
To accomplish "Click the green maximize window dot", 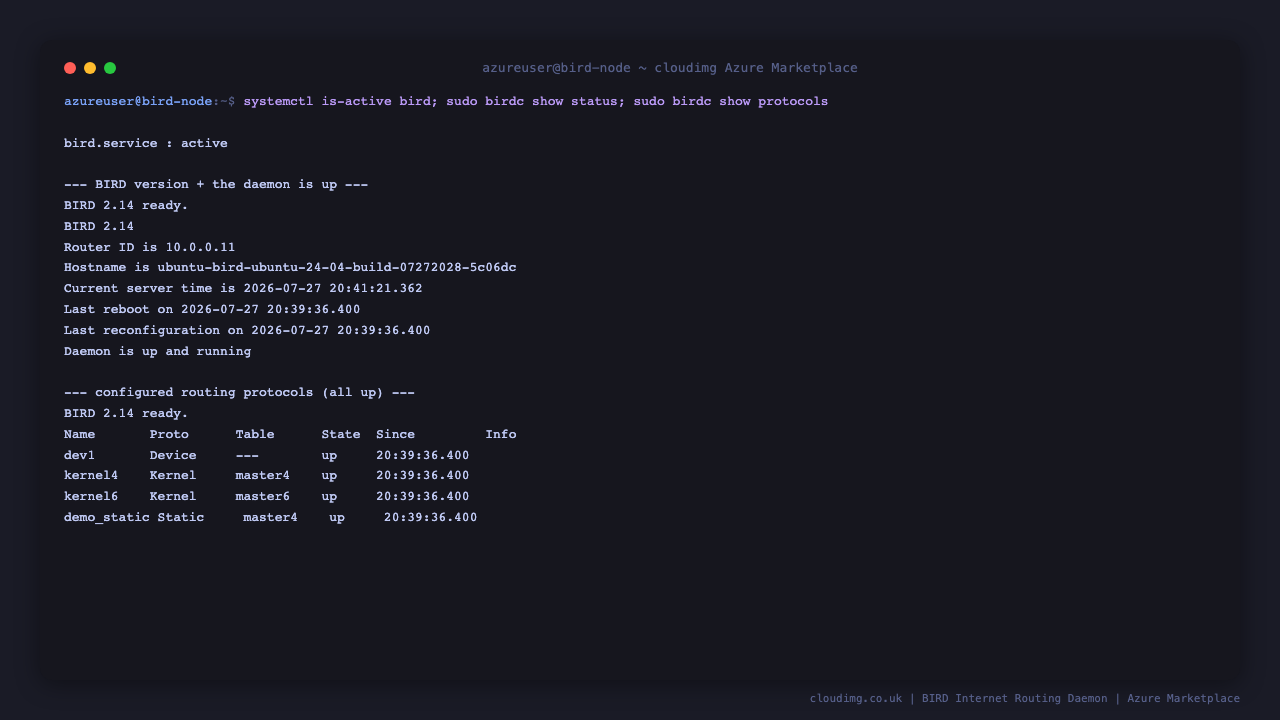I will coord(110,68).
